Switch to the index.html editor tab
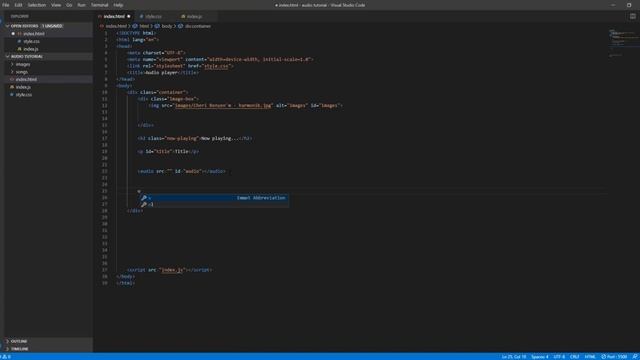 tap(114, 16)
